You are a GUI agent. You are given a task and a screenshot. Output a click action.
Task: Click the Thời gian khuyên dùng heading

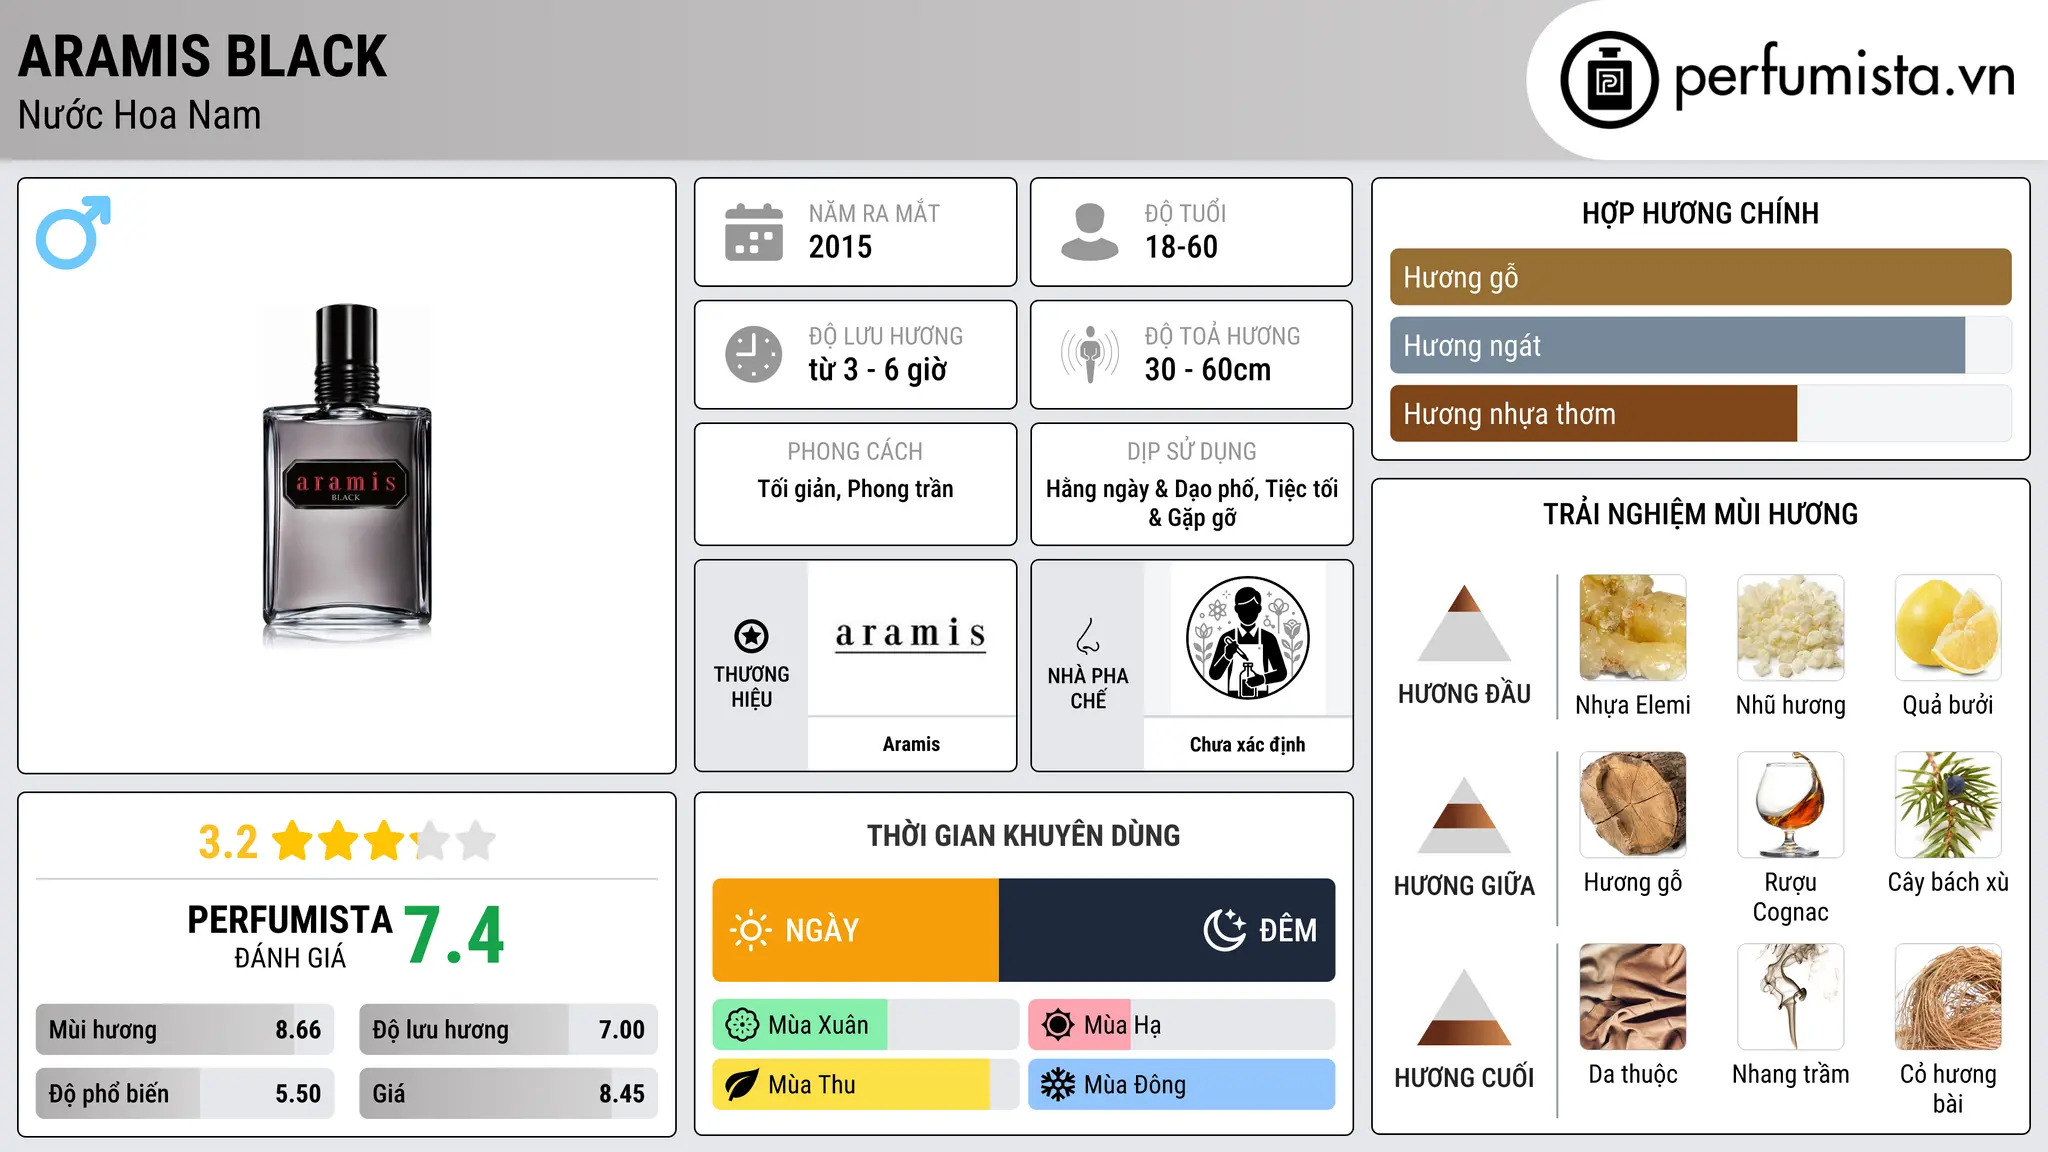tap(1024, 835)
